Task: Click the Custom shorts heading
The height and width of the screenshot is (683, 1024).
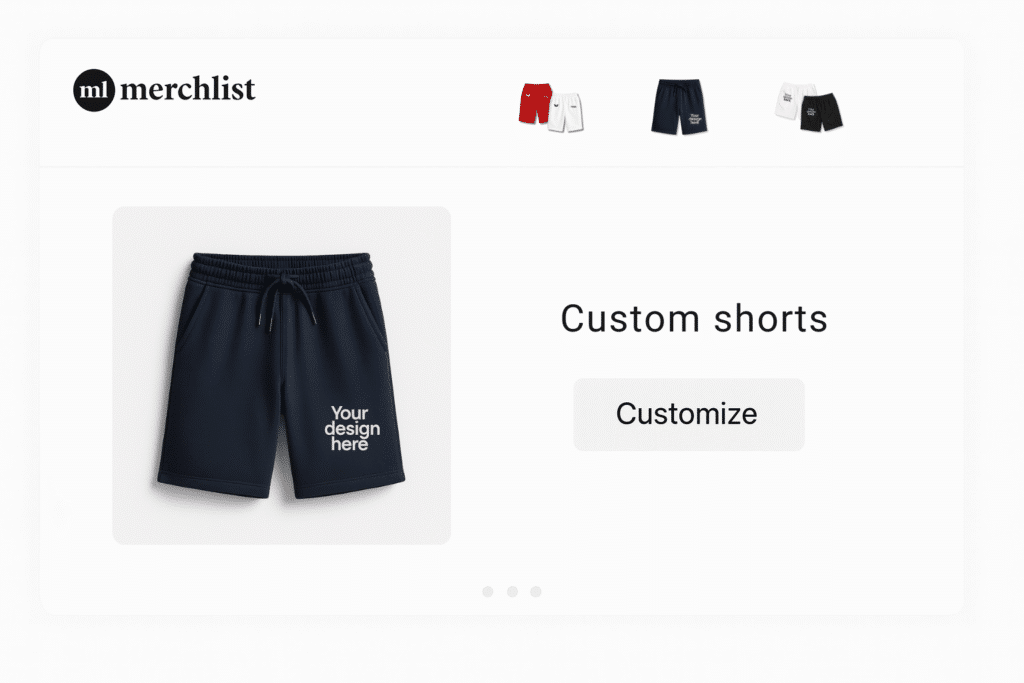Action: pyautogui.click(x=694, y=319)
